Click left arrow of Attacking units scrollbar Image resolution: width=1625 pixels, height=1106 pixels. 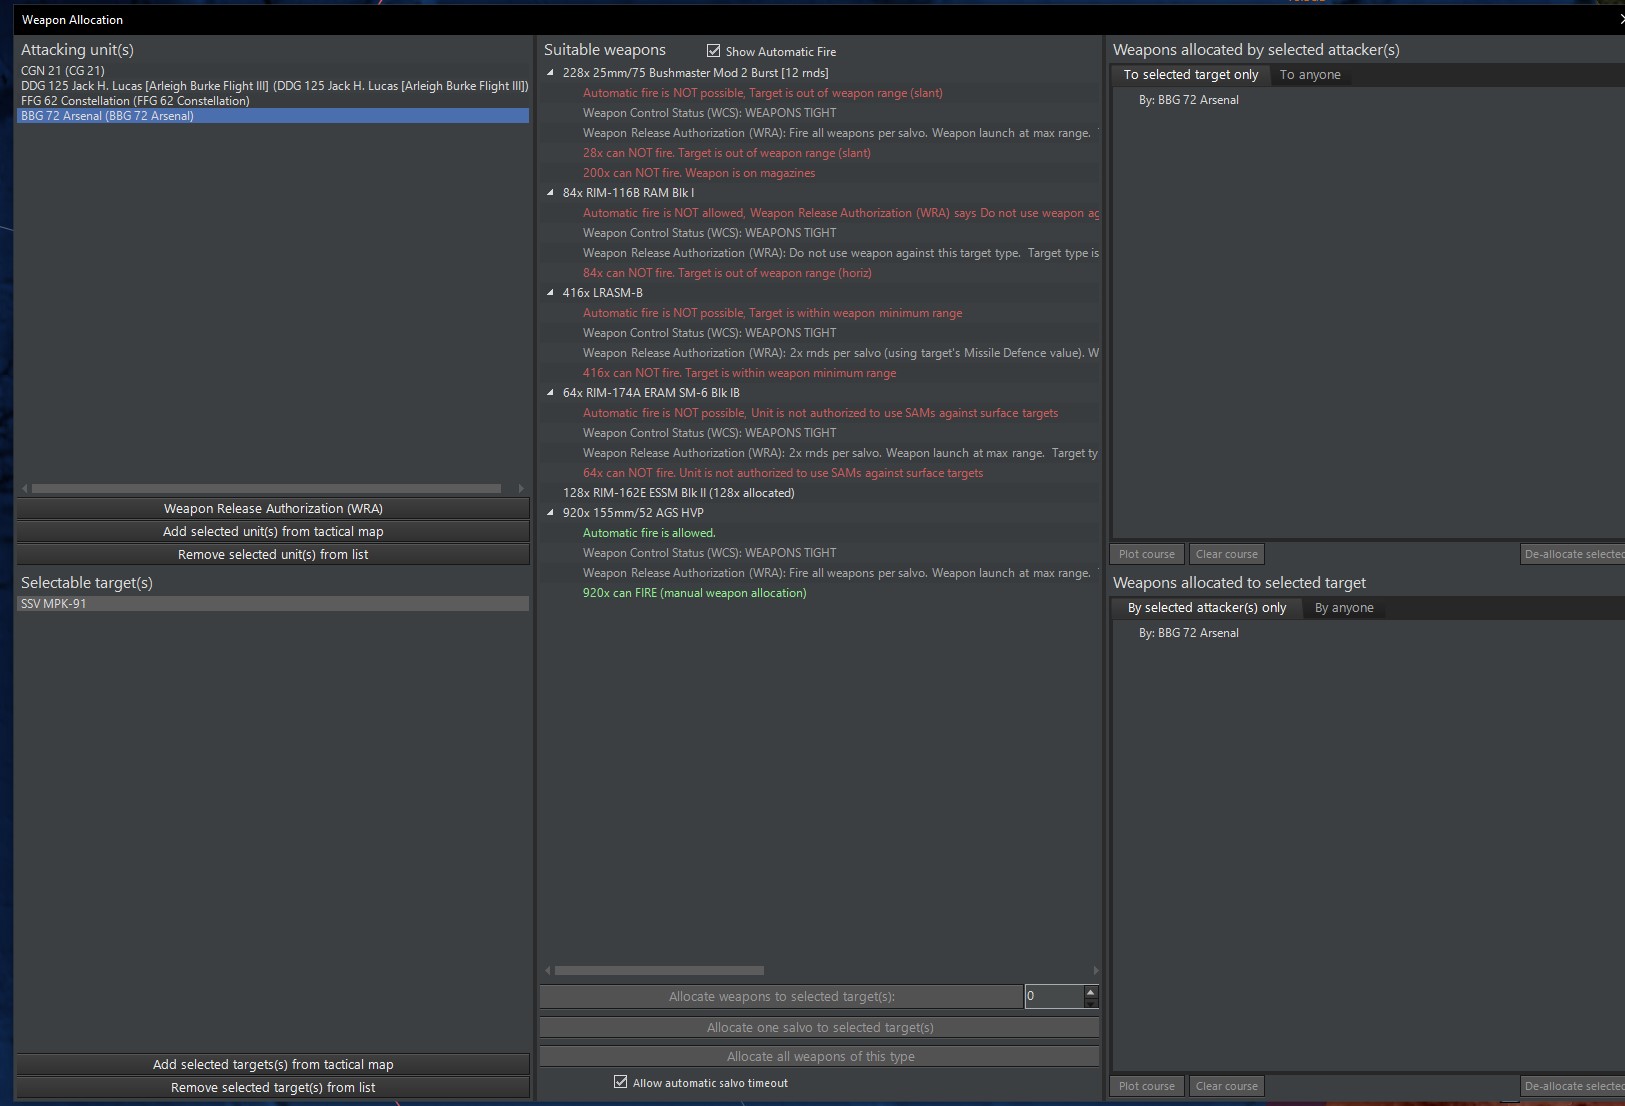pyautogui.click(x=24, y=489)
